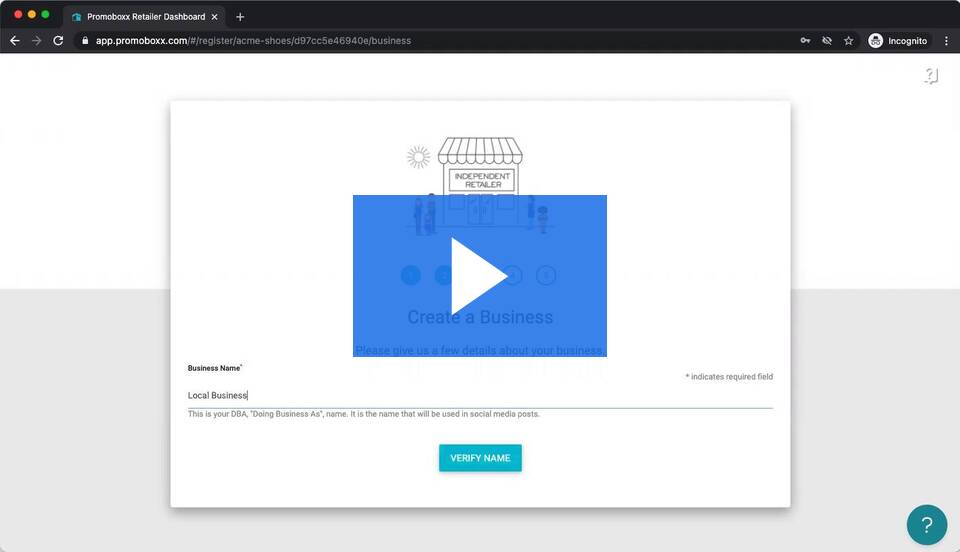
Task: Reload the Promoboxx page
Action: [58, 40]
